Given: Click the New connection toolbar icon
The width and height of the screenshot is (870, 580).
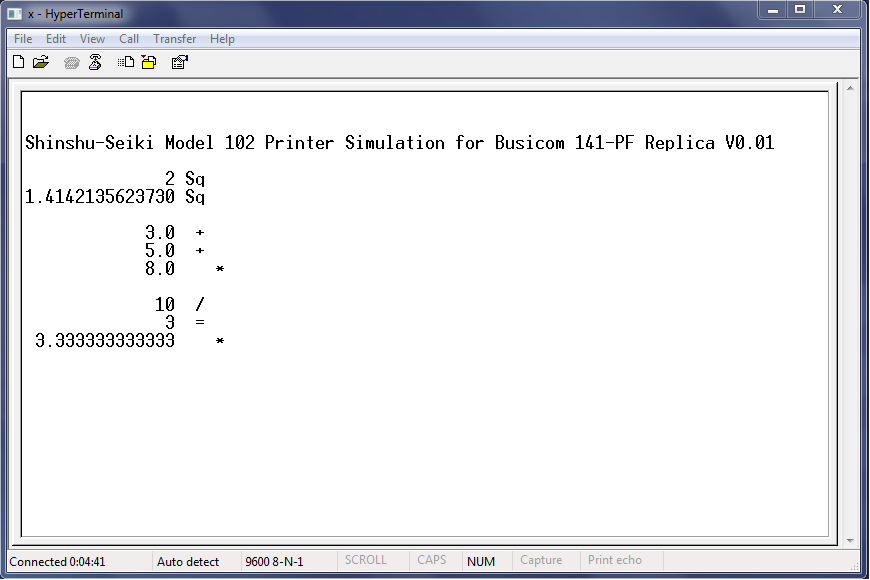Looking at the screenshot, I should click(x=18, y=62).
